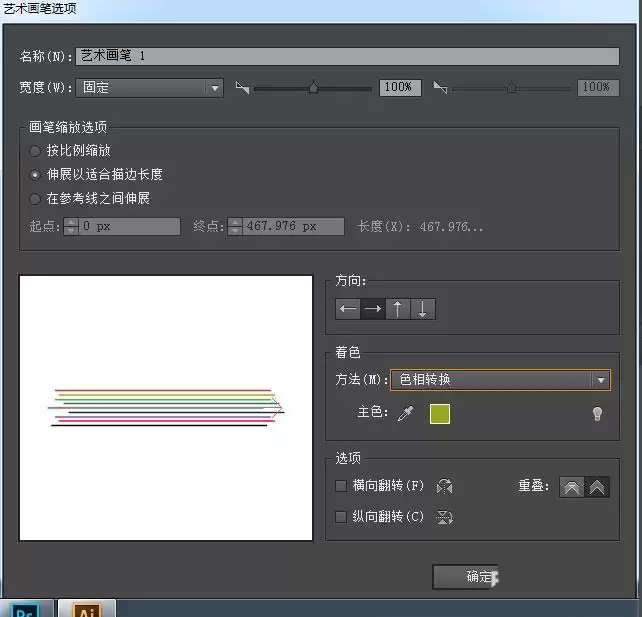The height and width of the screenshot is (617, 642).
Task: Choose the first overlap adjustment icon
Action: click(x=572, y=487)
